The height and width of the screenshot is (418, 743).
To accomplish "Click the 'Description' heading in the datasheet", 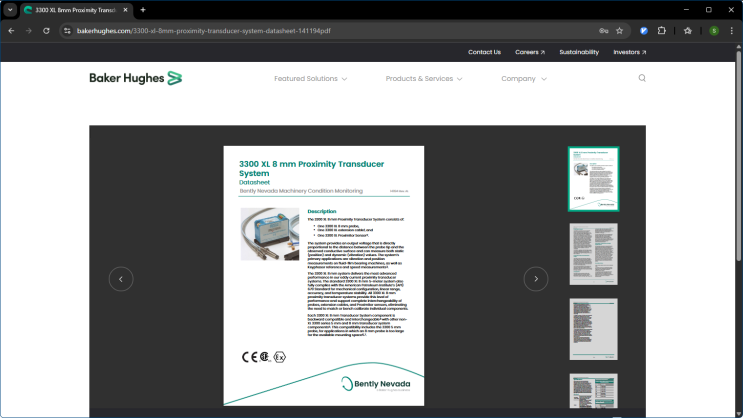I will click(x=322, y=211).
